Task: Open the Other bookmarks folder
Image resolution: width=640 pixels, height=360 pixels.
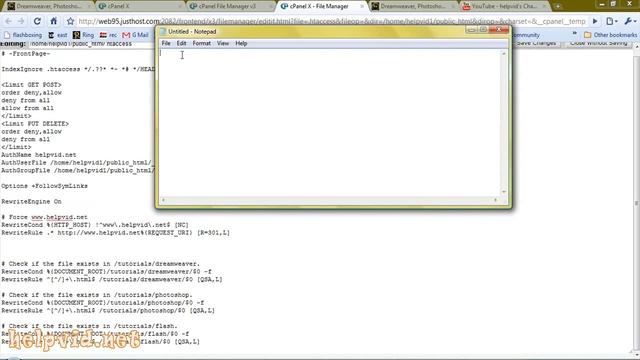Action: click(610, 35)
